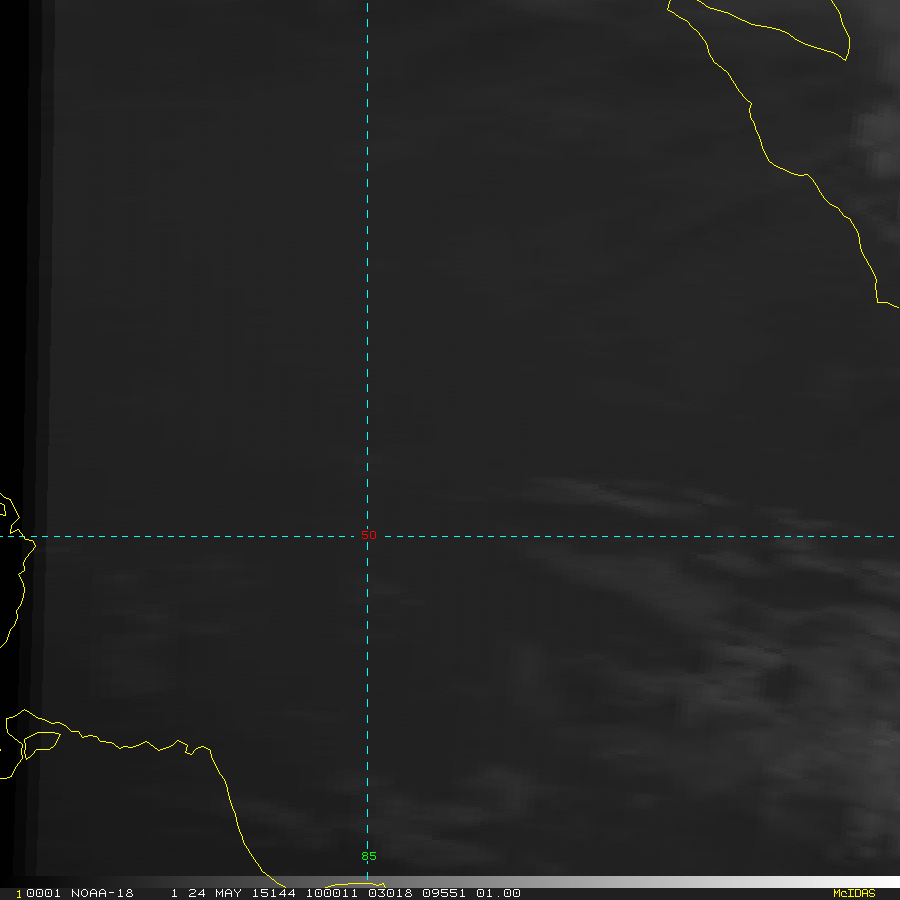This screenshot has width=900, height=900.
Task: Select the 15144 Julian date value
Action: tap(273, 893)
